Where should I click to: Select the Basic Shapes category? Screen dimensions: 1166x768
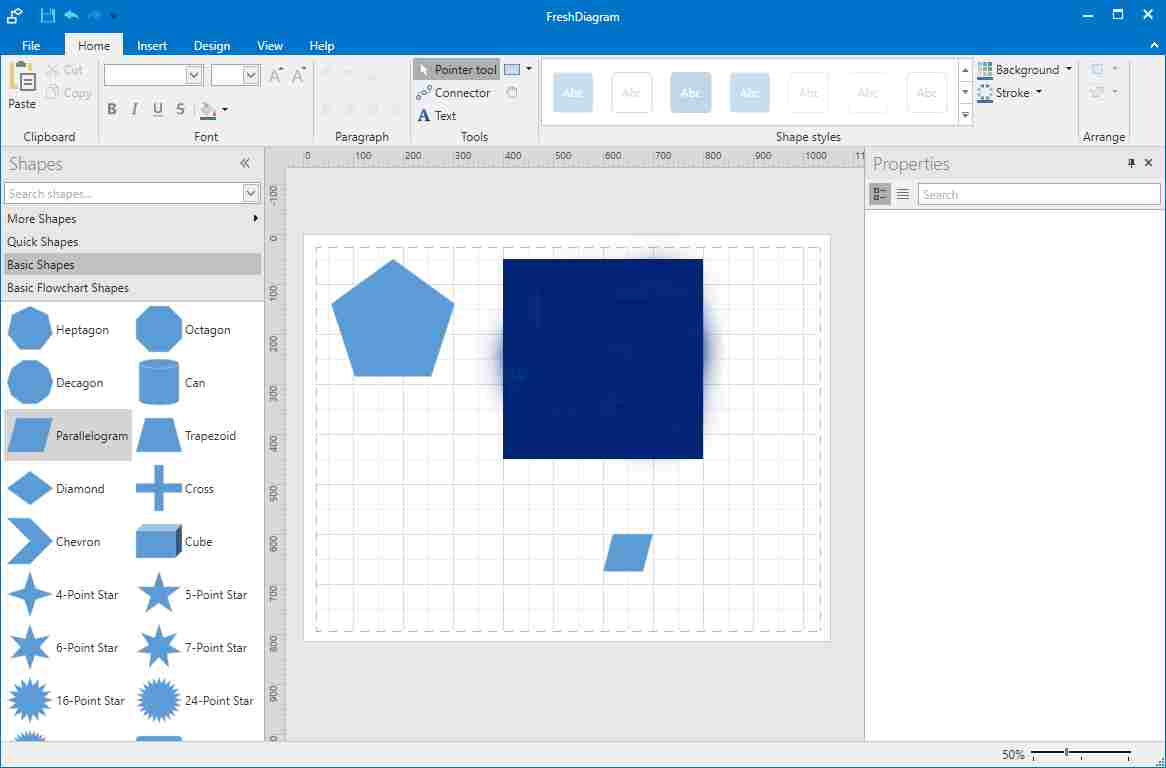[132, 265]
